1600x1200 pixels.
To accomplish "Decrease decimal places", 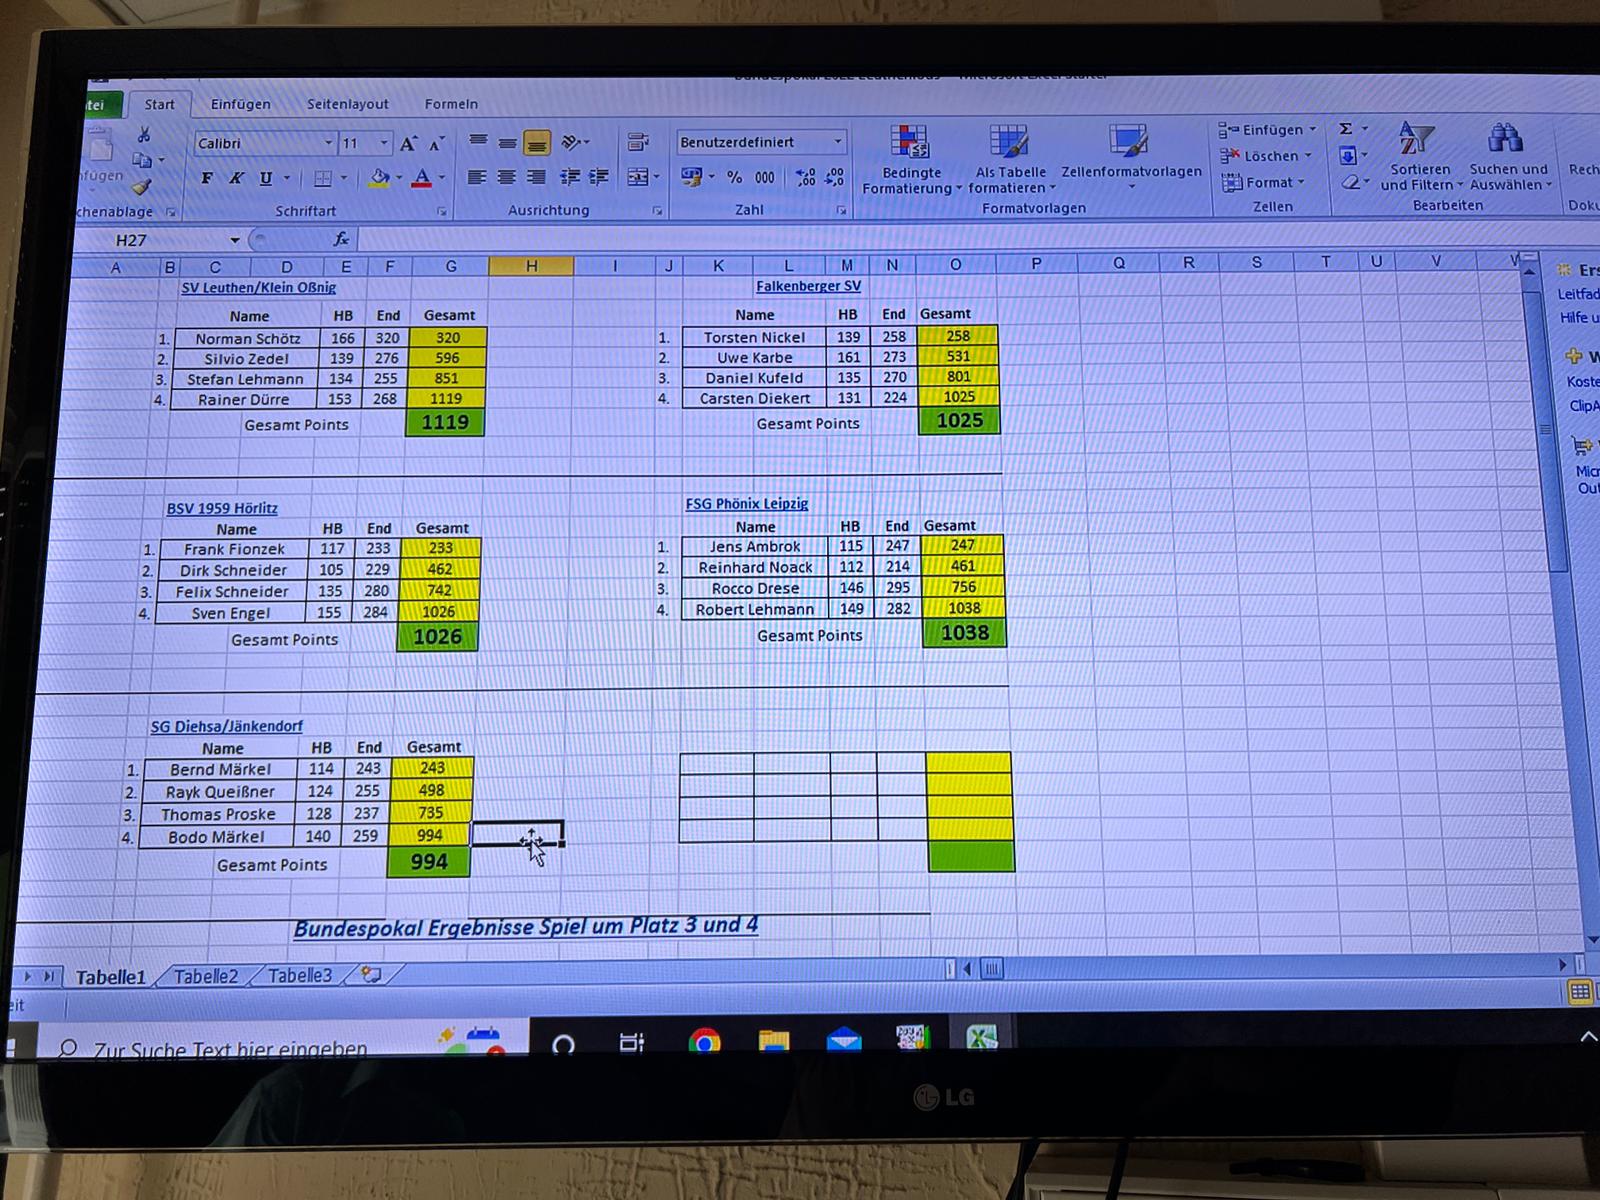I will click(x=835, y=177).
